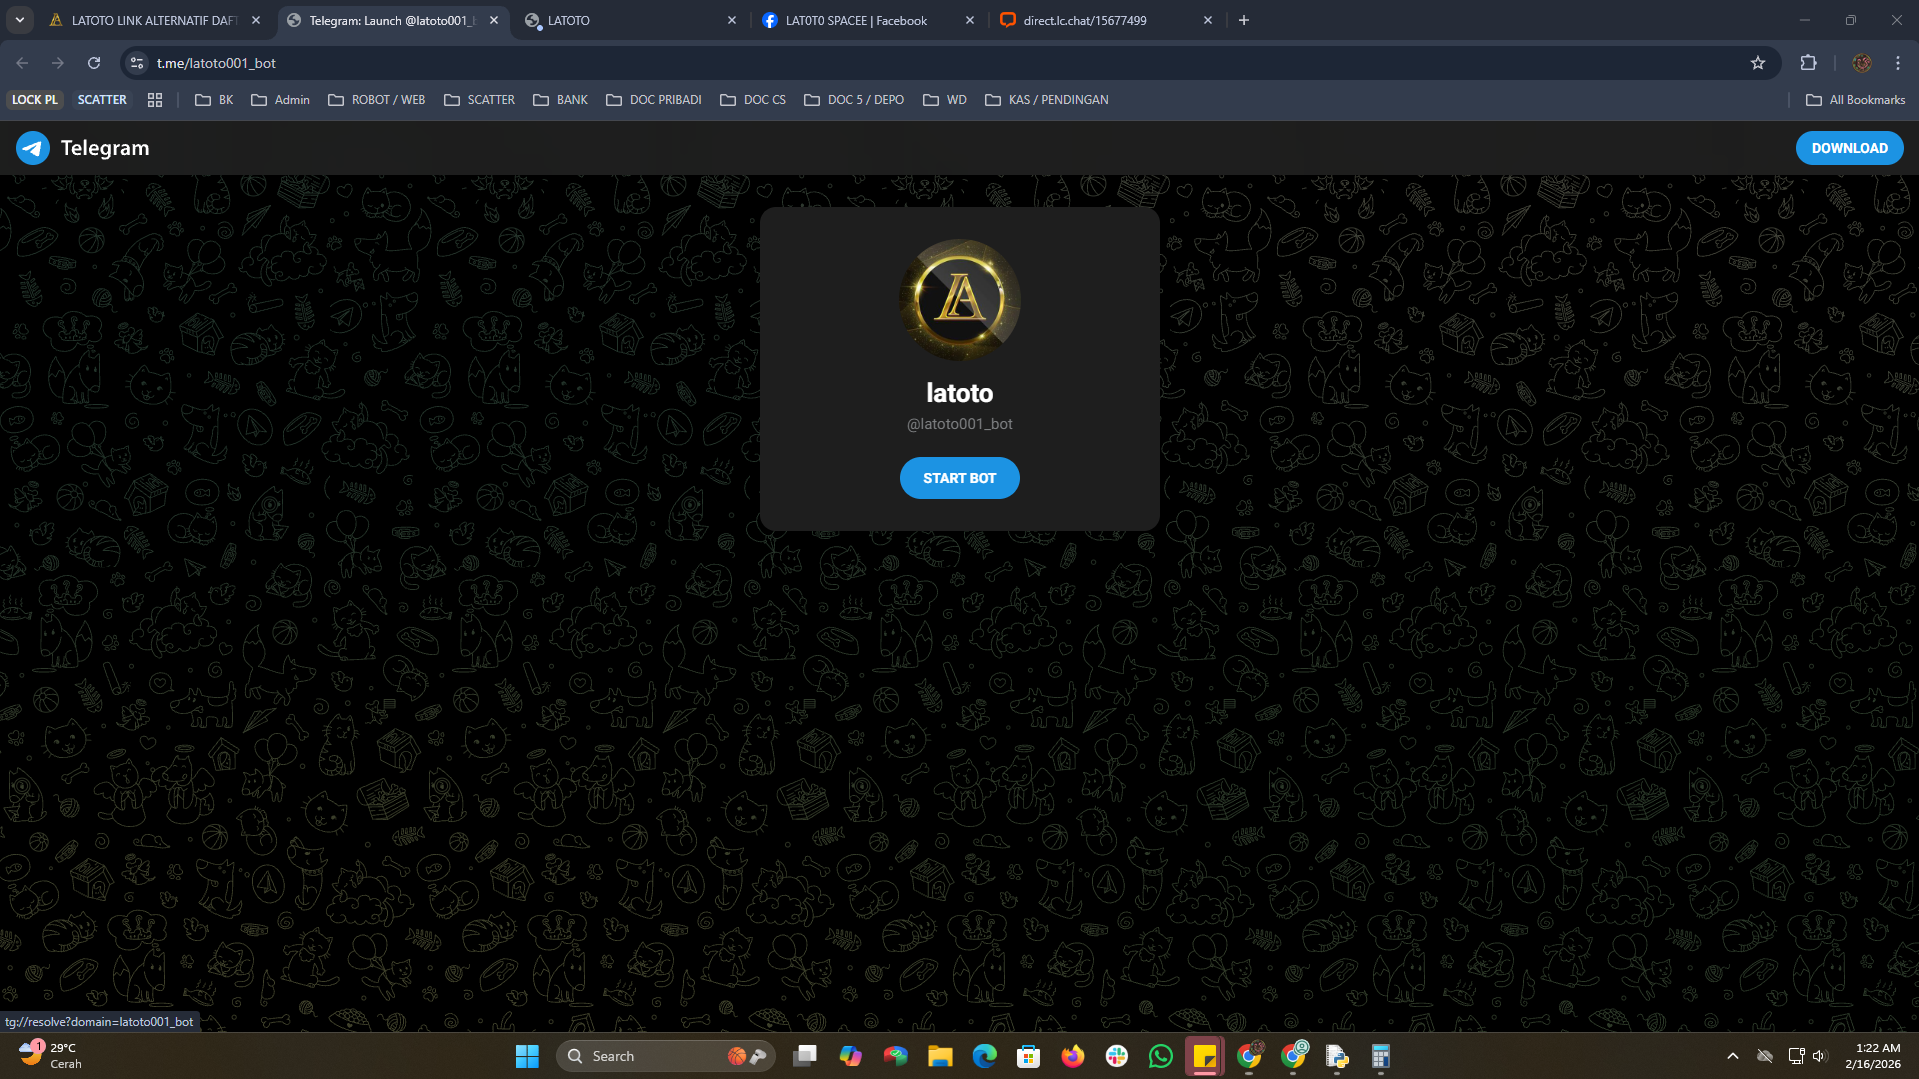Reload the current page
The image size is (1919, 1079).
[x=94, y=63]
